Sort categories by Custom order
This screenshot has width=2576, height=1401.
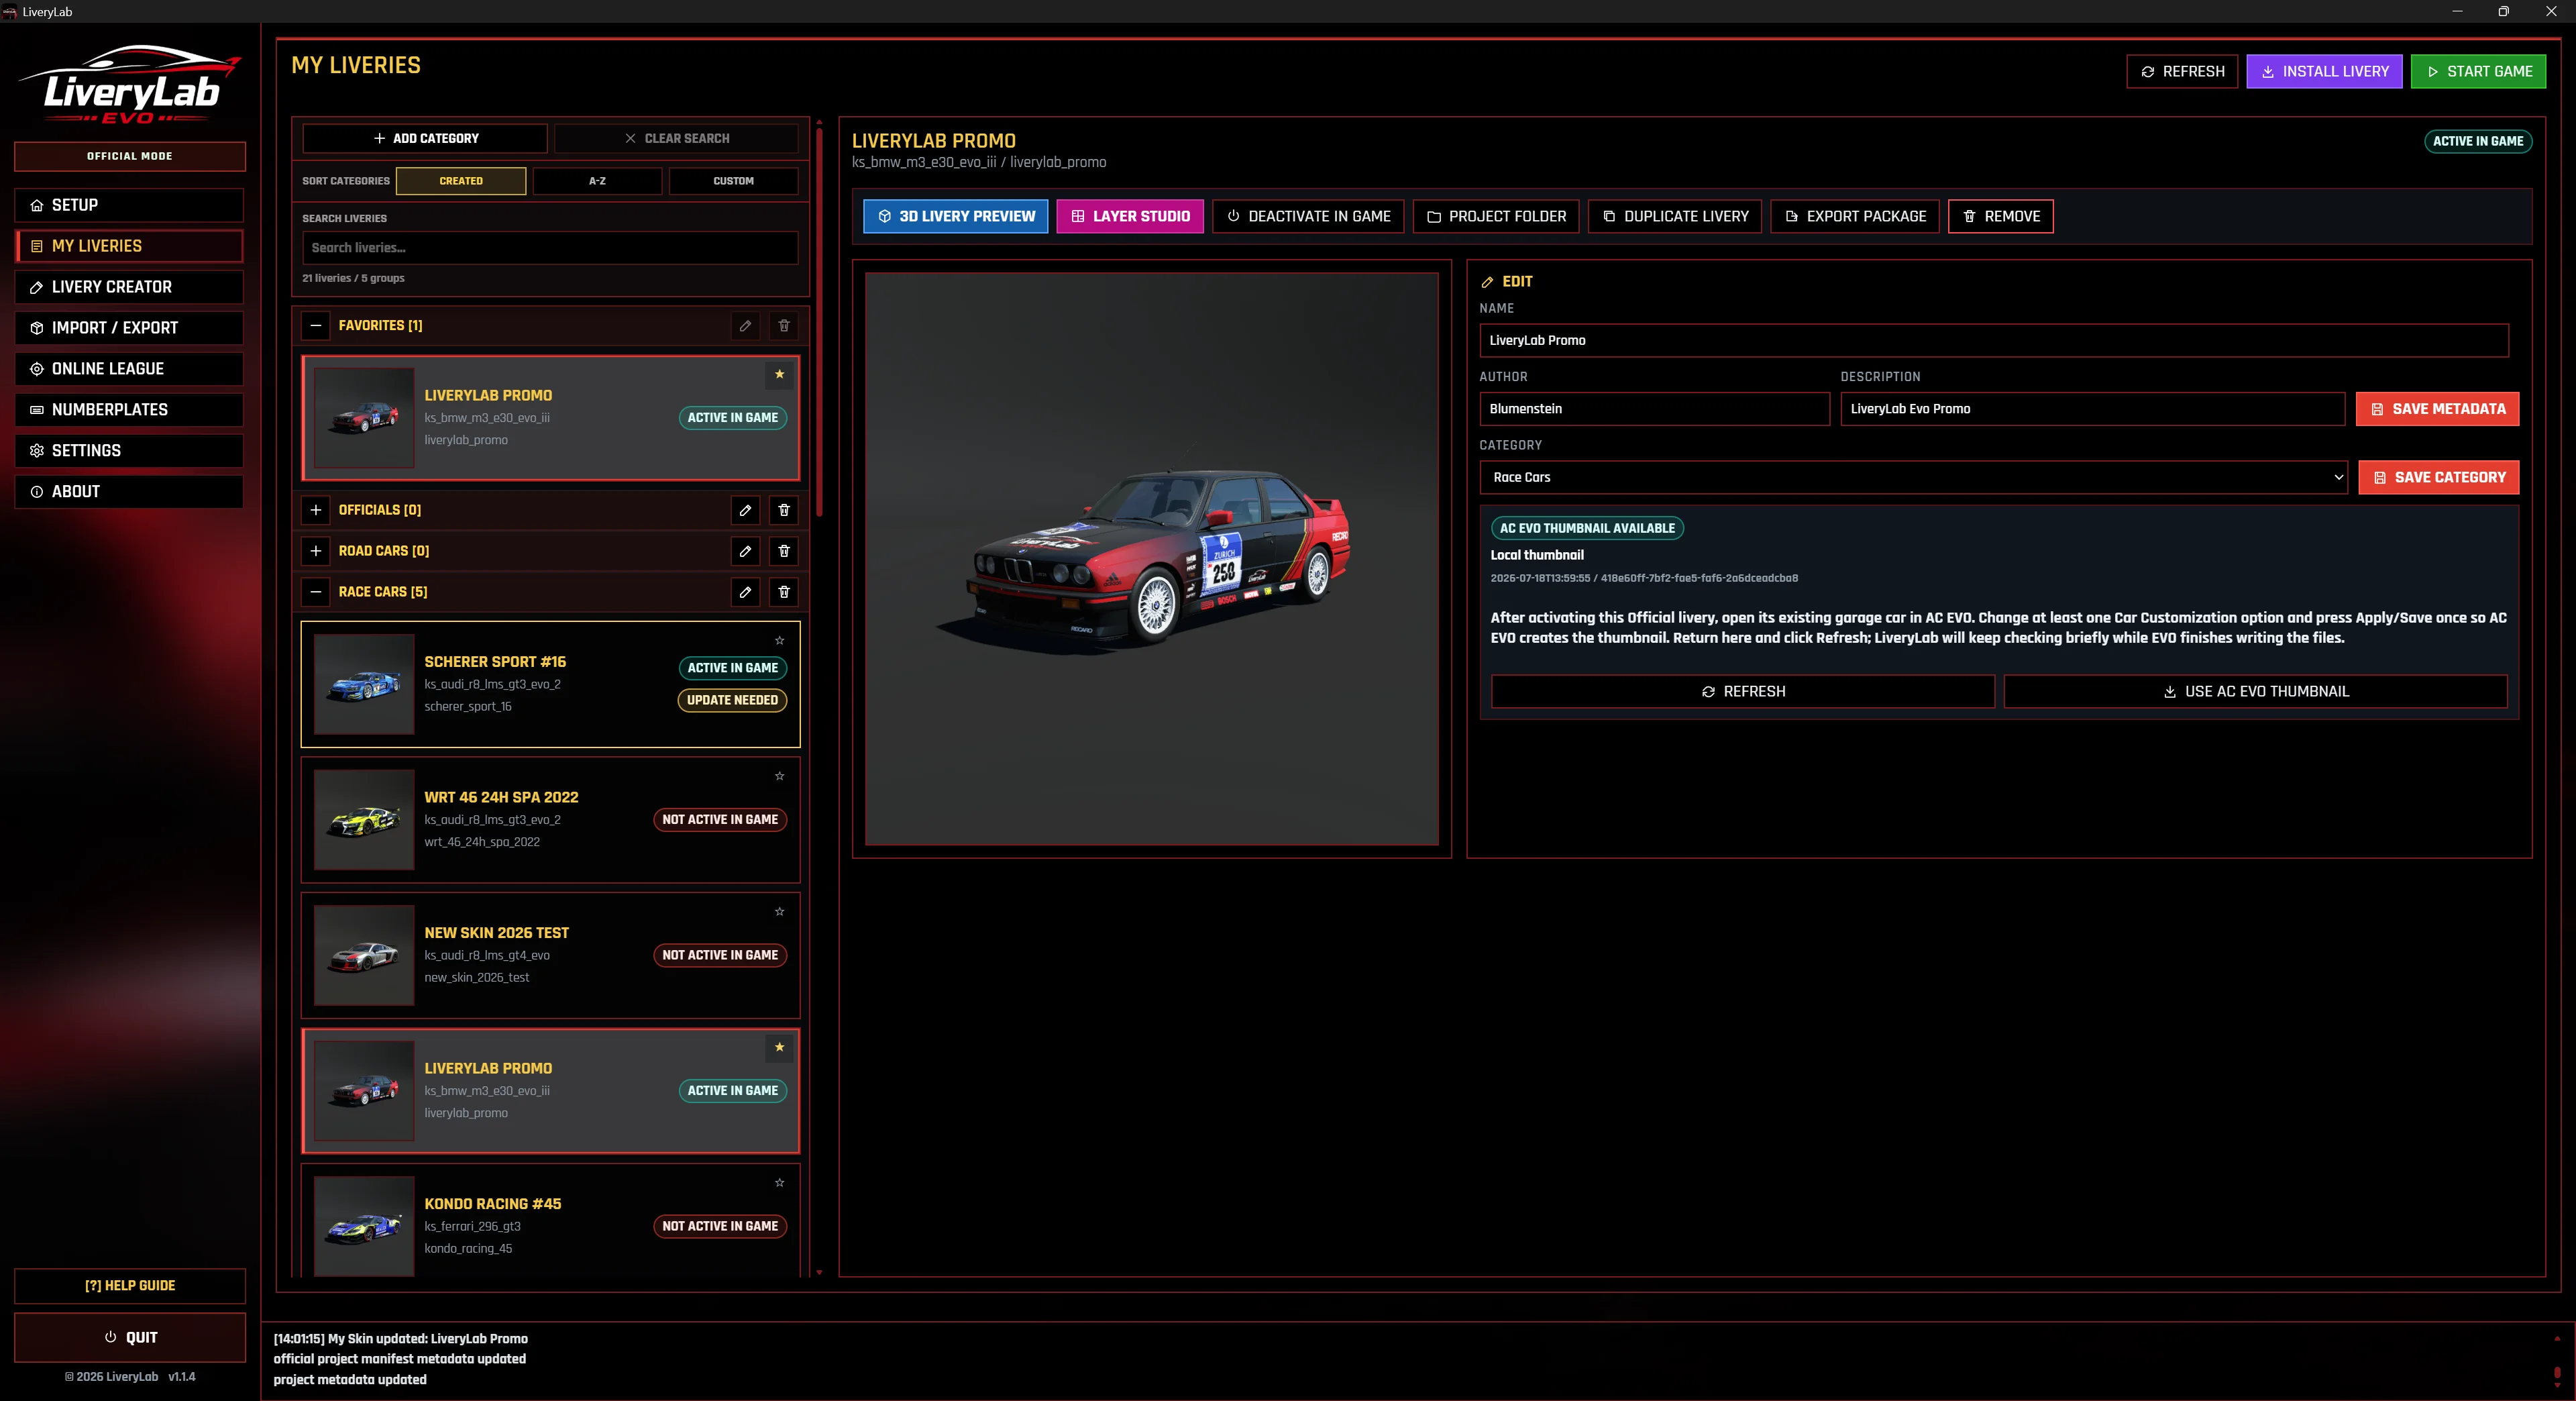coord(733,181)
